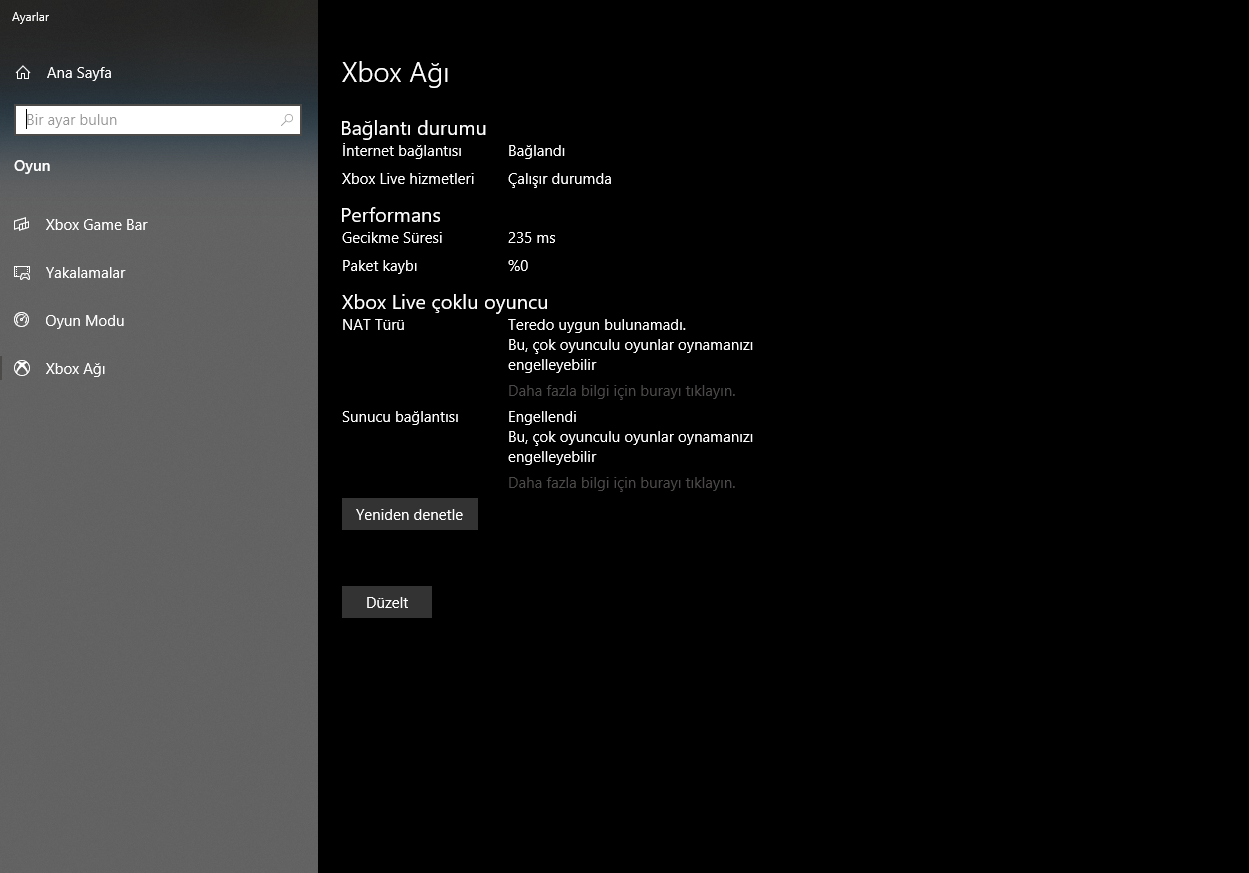Viewport: 1249px width, 873px height.
Task: Click the 'Xbox Ağı' page heading
Action: click(x=395, y=73)
